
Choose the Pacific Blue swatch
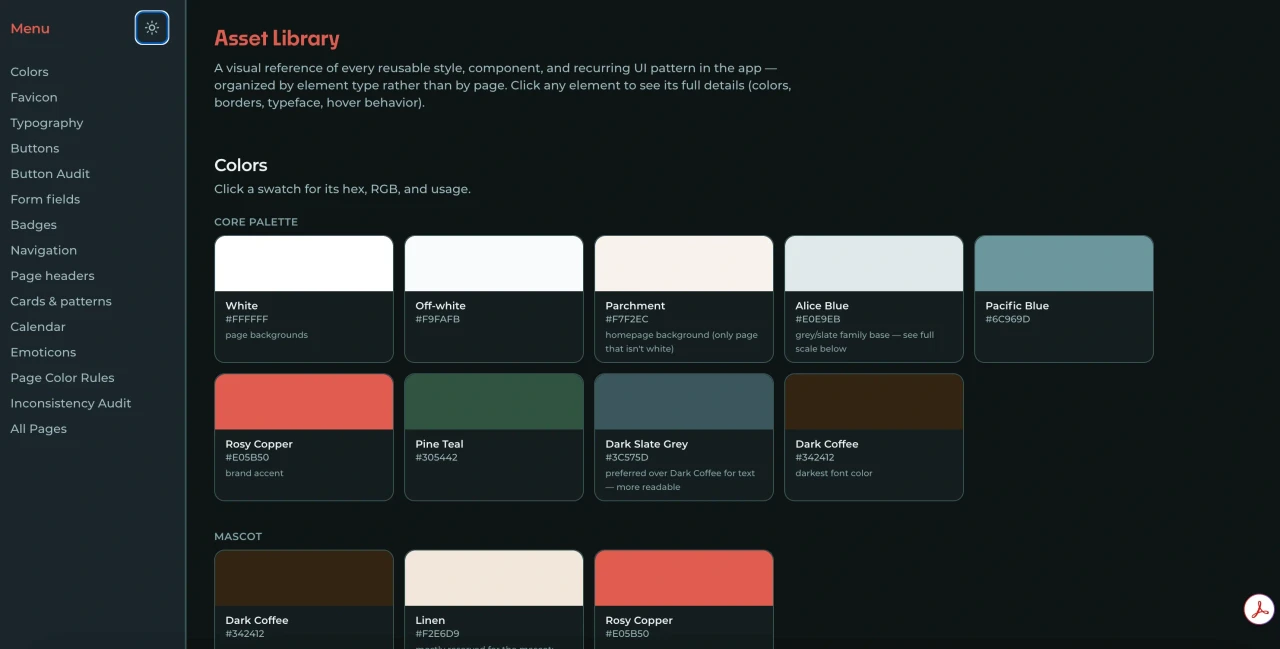[1064, 299]
